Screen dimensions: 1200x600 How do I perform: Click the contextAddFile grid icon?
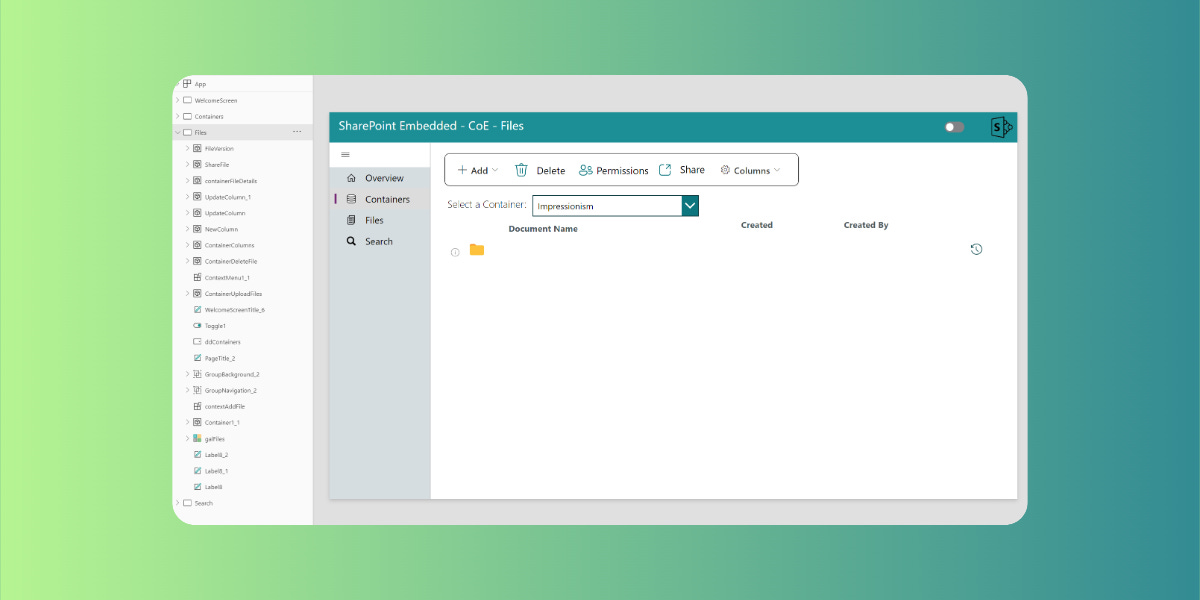click(x=197, y=406)
